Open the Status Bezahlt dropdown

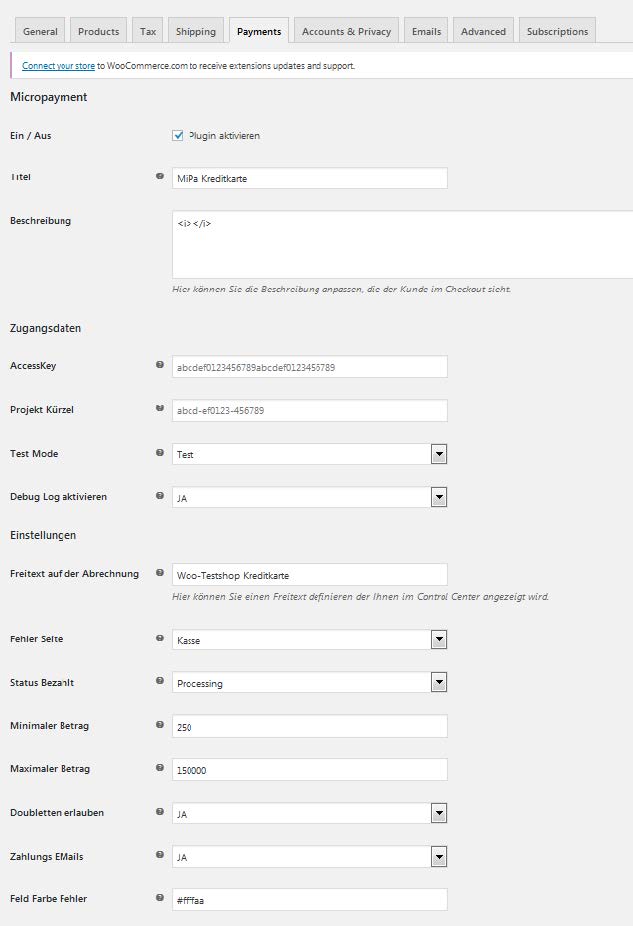pos(310,683)
